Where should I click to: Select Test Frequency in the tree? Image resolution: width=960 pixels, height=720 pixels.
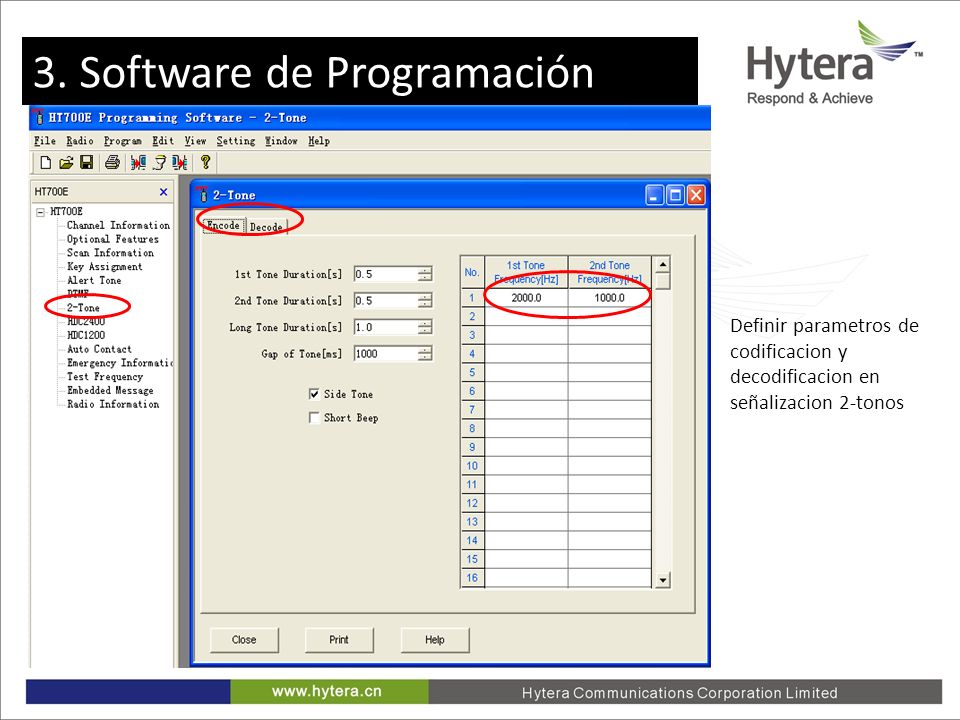tap(105, 377)
